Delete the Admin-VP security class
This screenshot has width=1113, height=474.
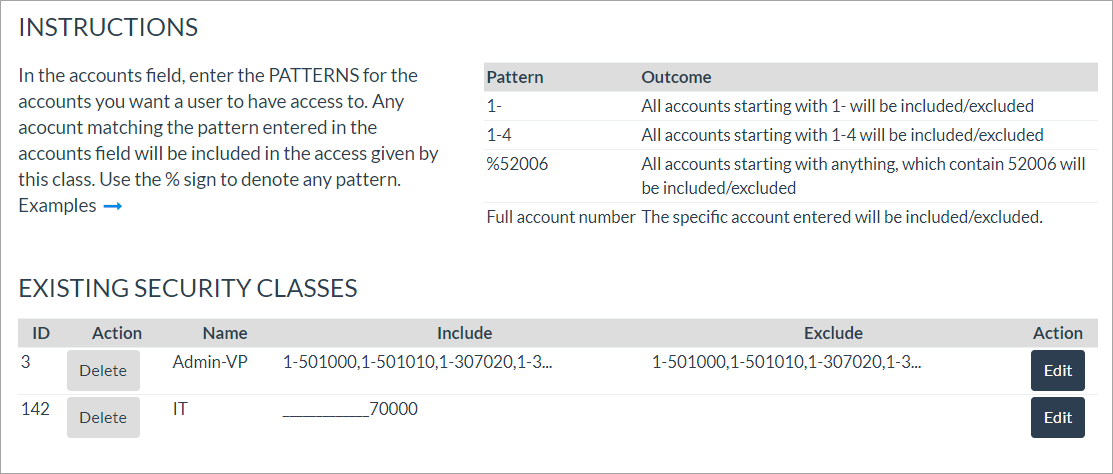103,370
